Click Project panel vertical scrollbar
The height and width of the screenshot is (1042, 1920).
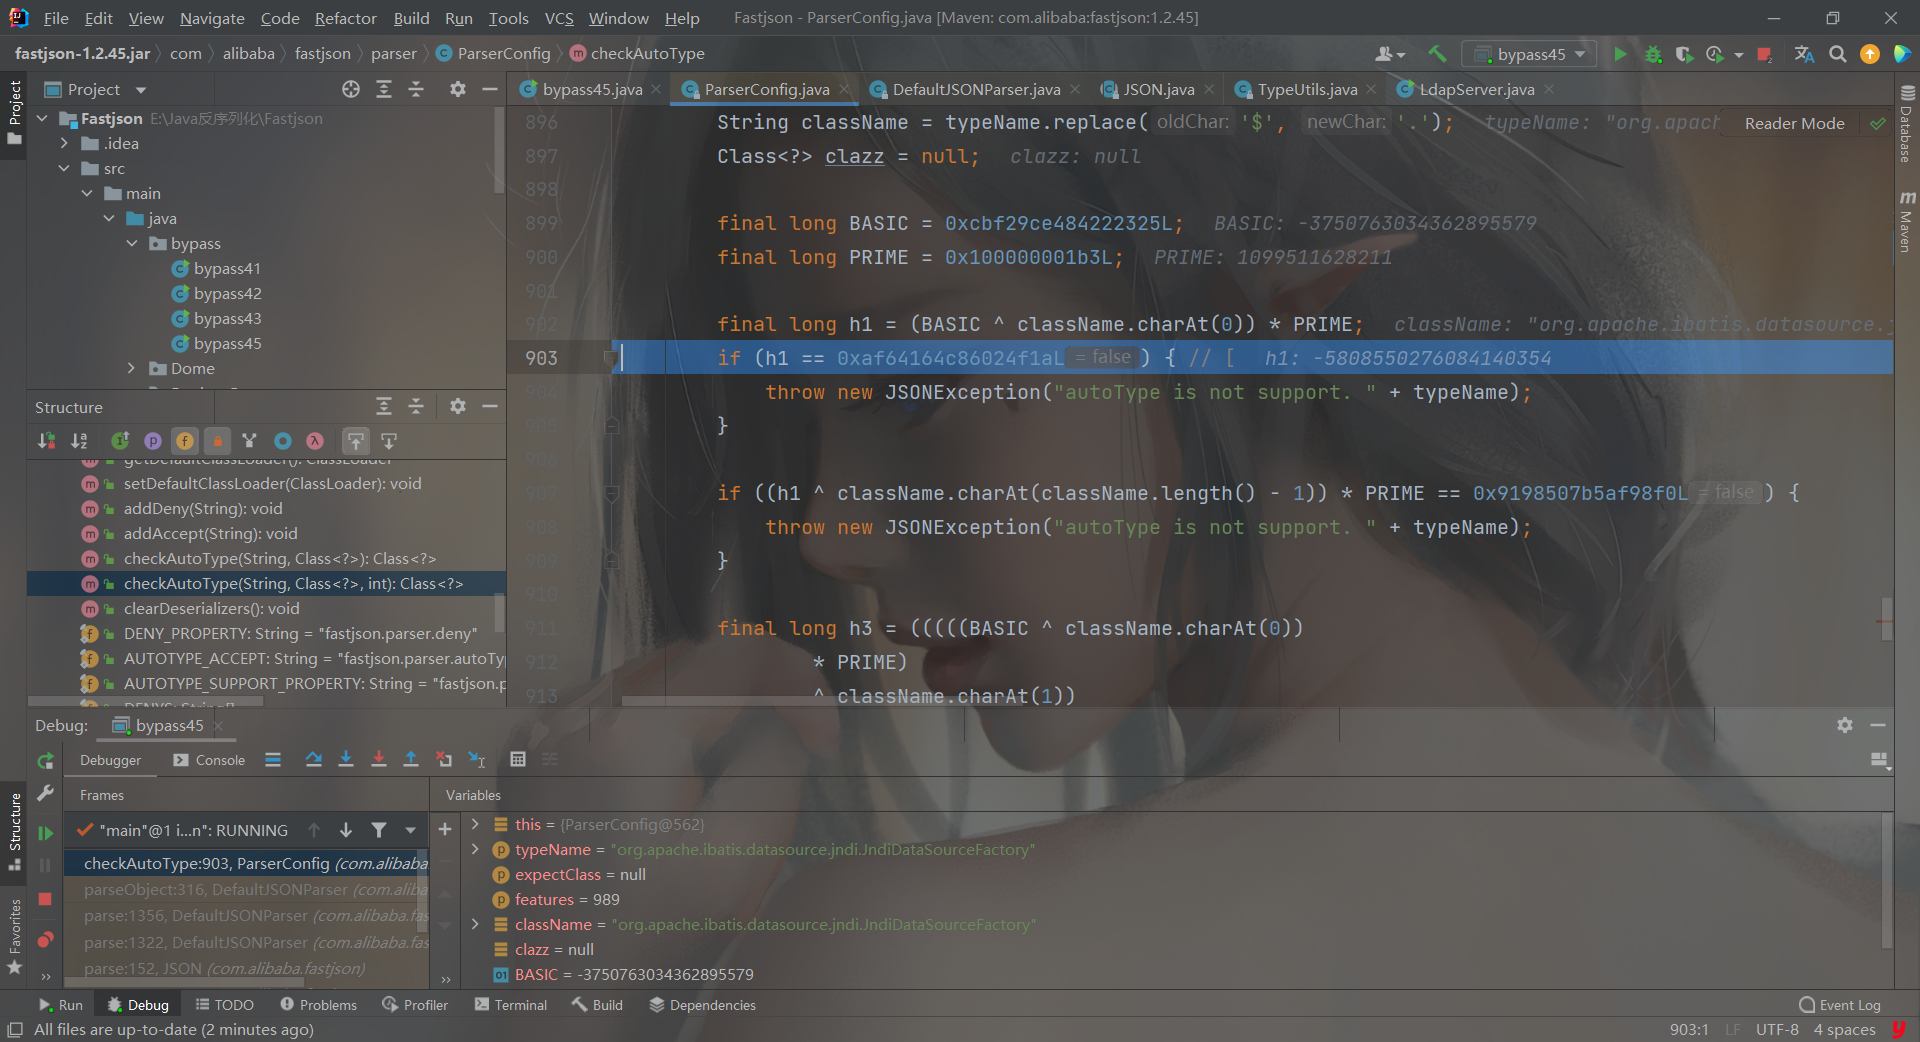click(499, 152)
